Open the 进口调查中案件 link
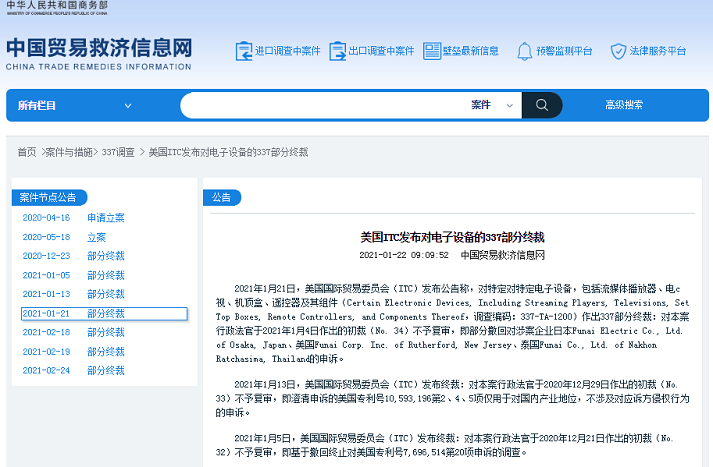Screen dimensions: 713x467 coord(287,51)
